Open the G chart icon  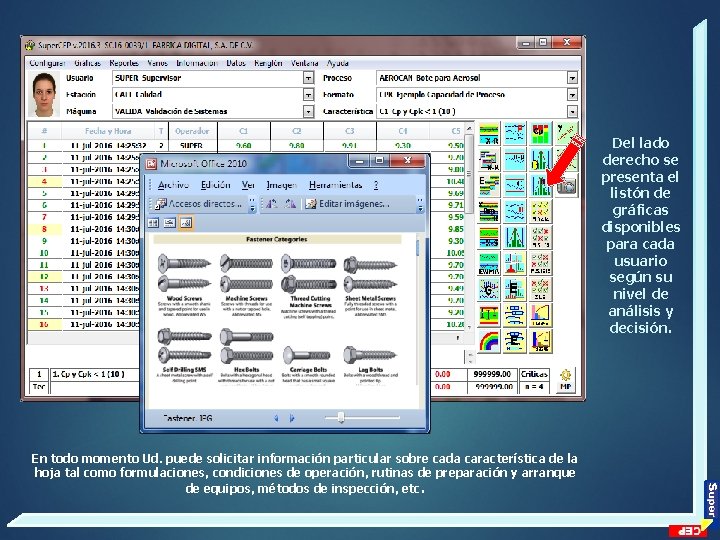click(x=489, y=289)
